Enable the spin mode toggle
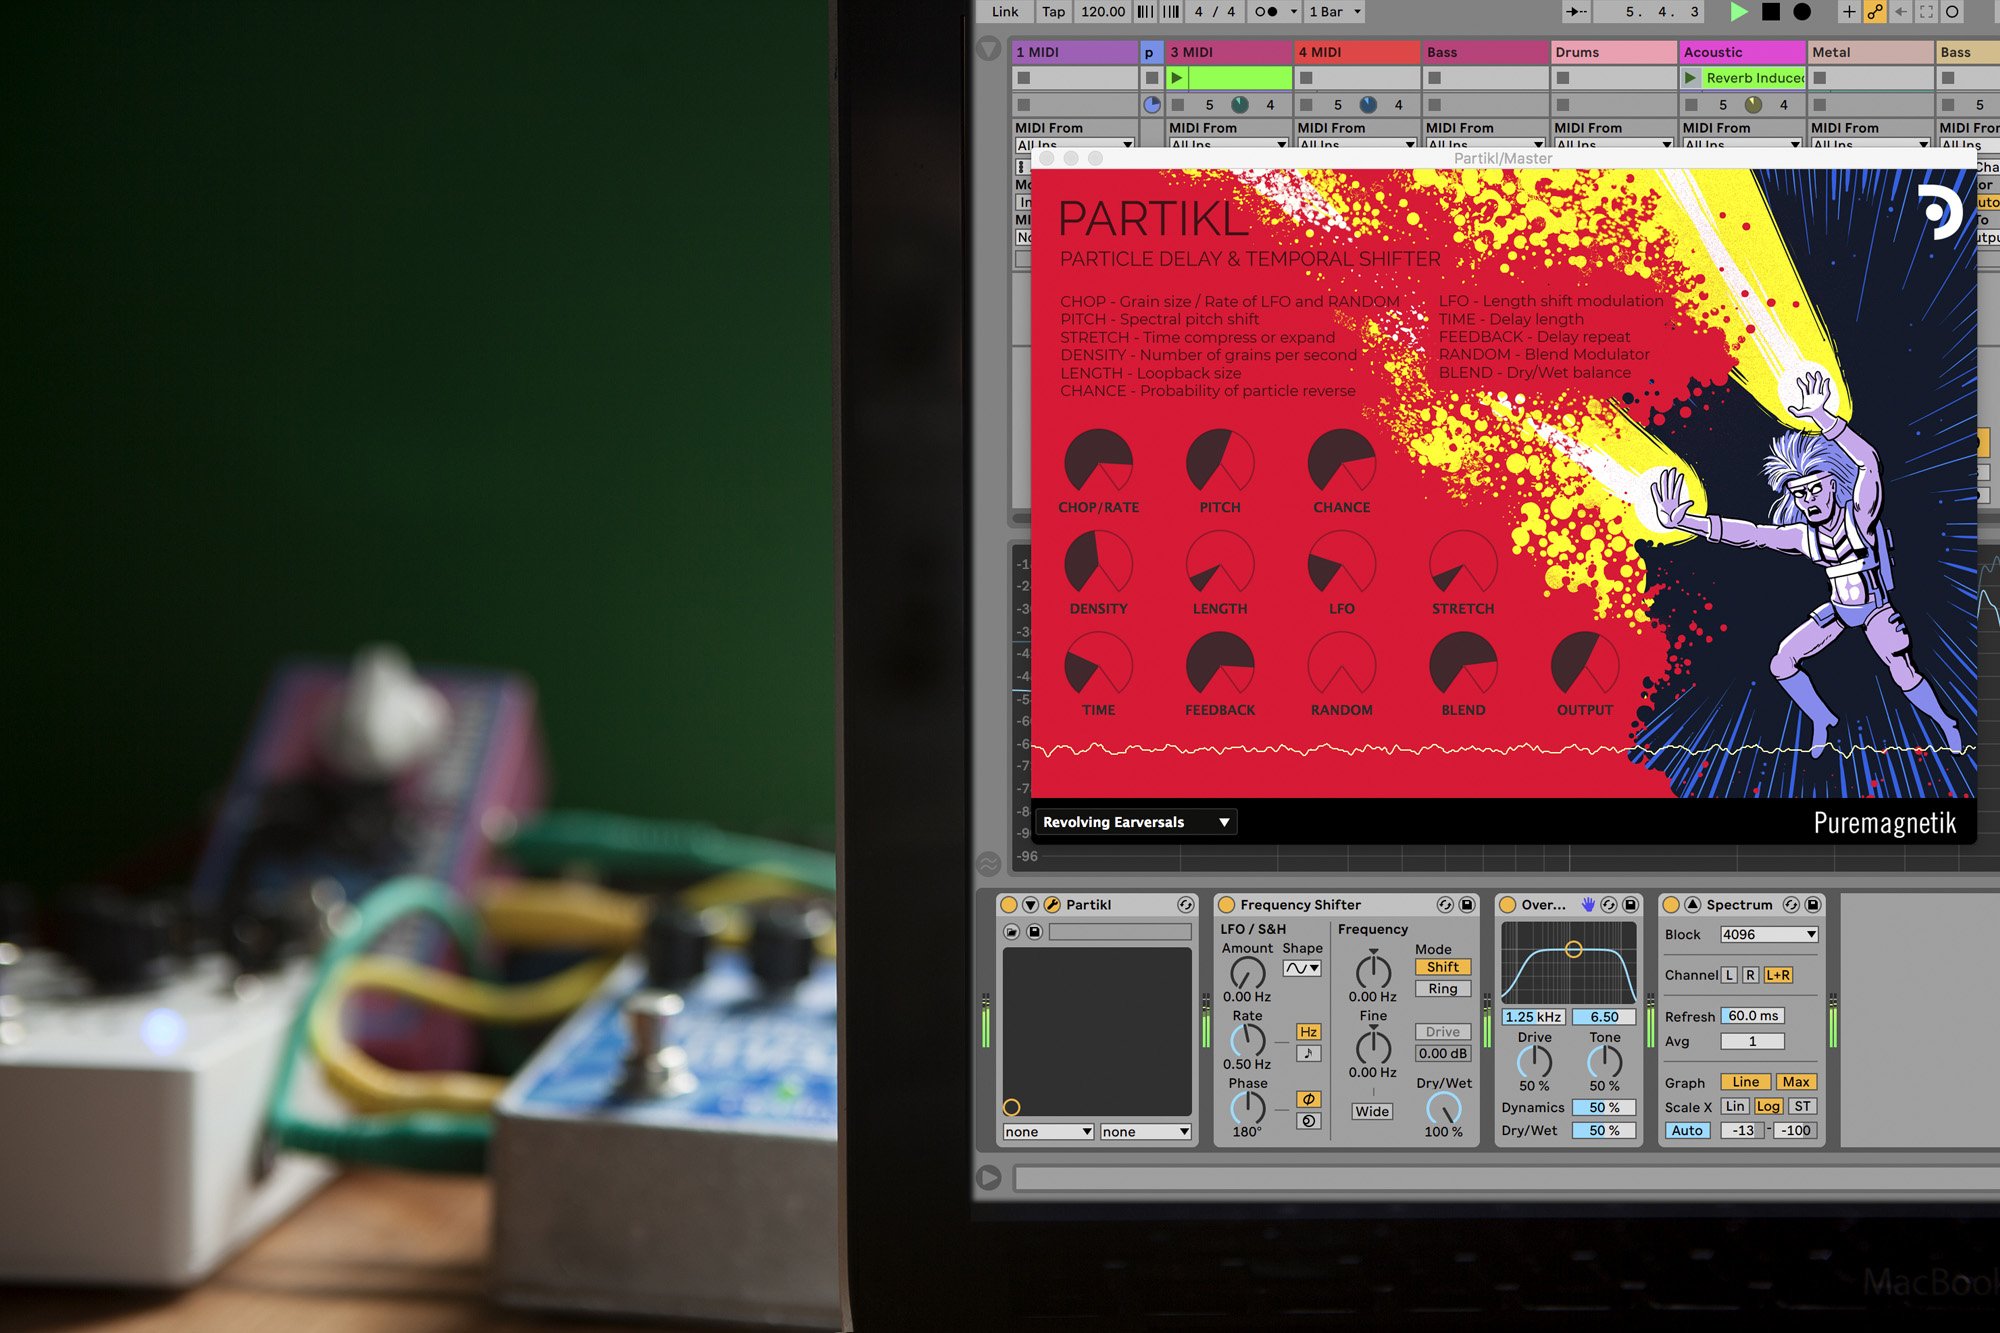Viewport: 2000px width, 1333px height. click(x=1308, y=1121)
